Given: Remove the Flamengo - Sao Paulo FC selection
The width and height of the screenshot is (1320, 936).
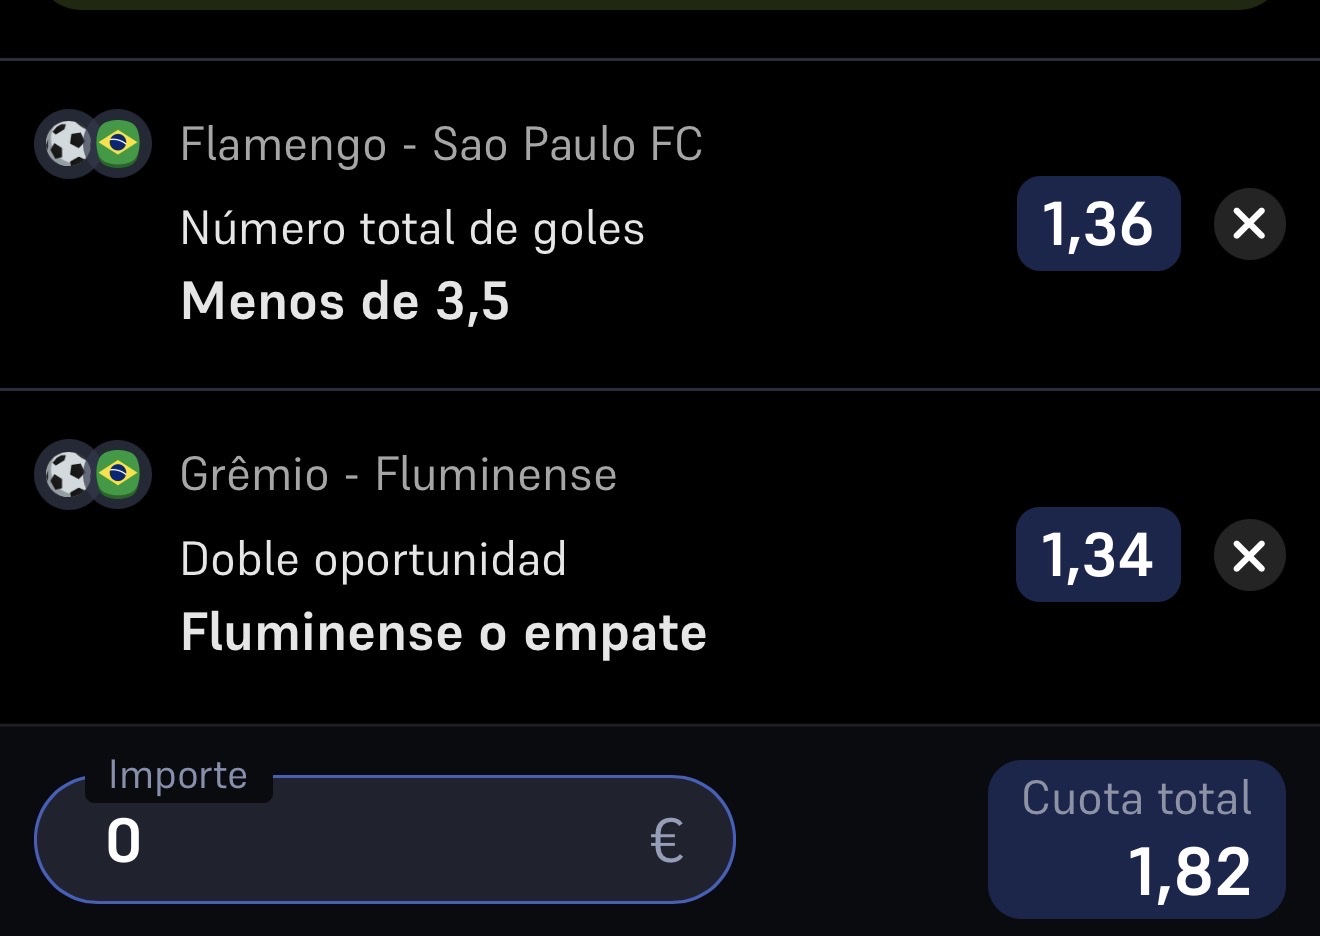Looking at the screenshot, I should pyautogui.click(x=1249, y=224).
